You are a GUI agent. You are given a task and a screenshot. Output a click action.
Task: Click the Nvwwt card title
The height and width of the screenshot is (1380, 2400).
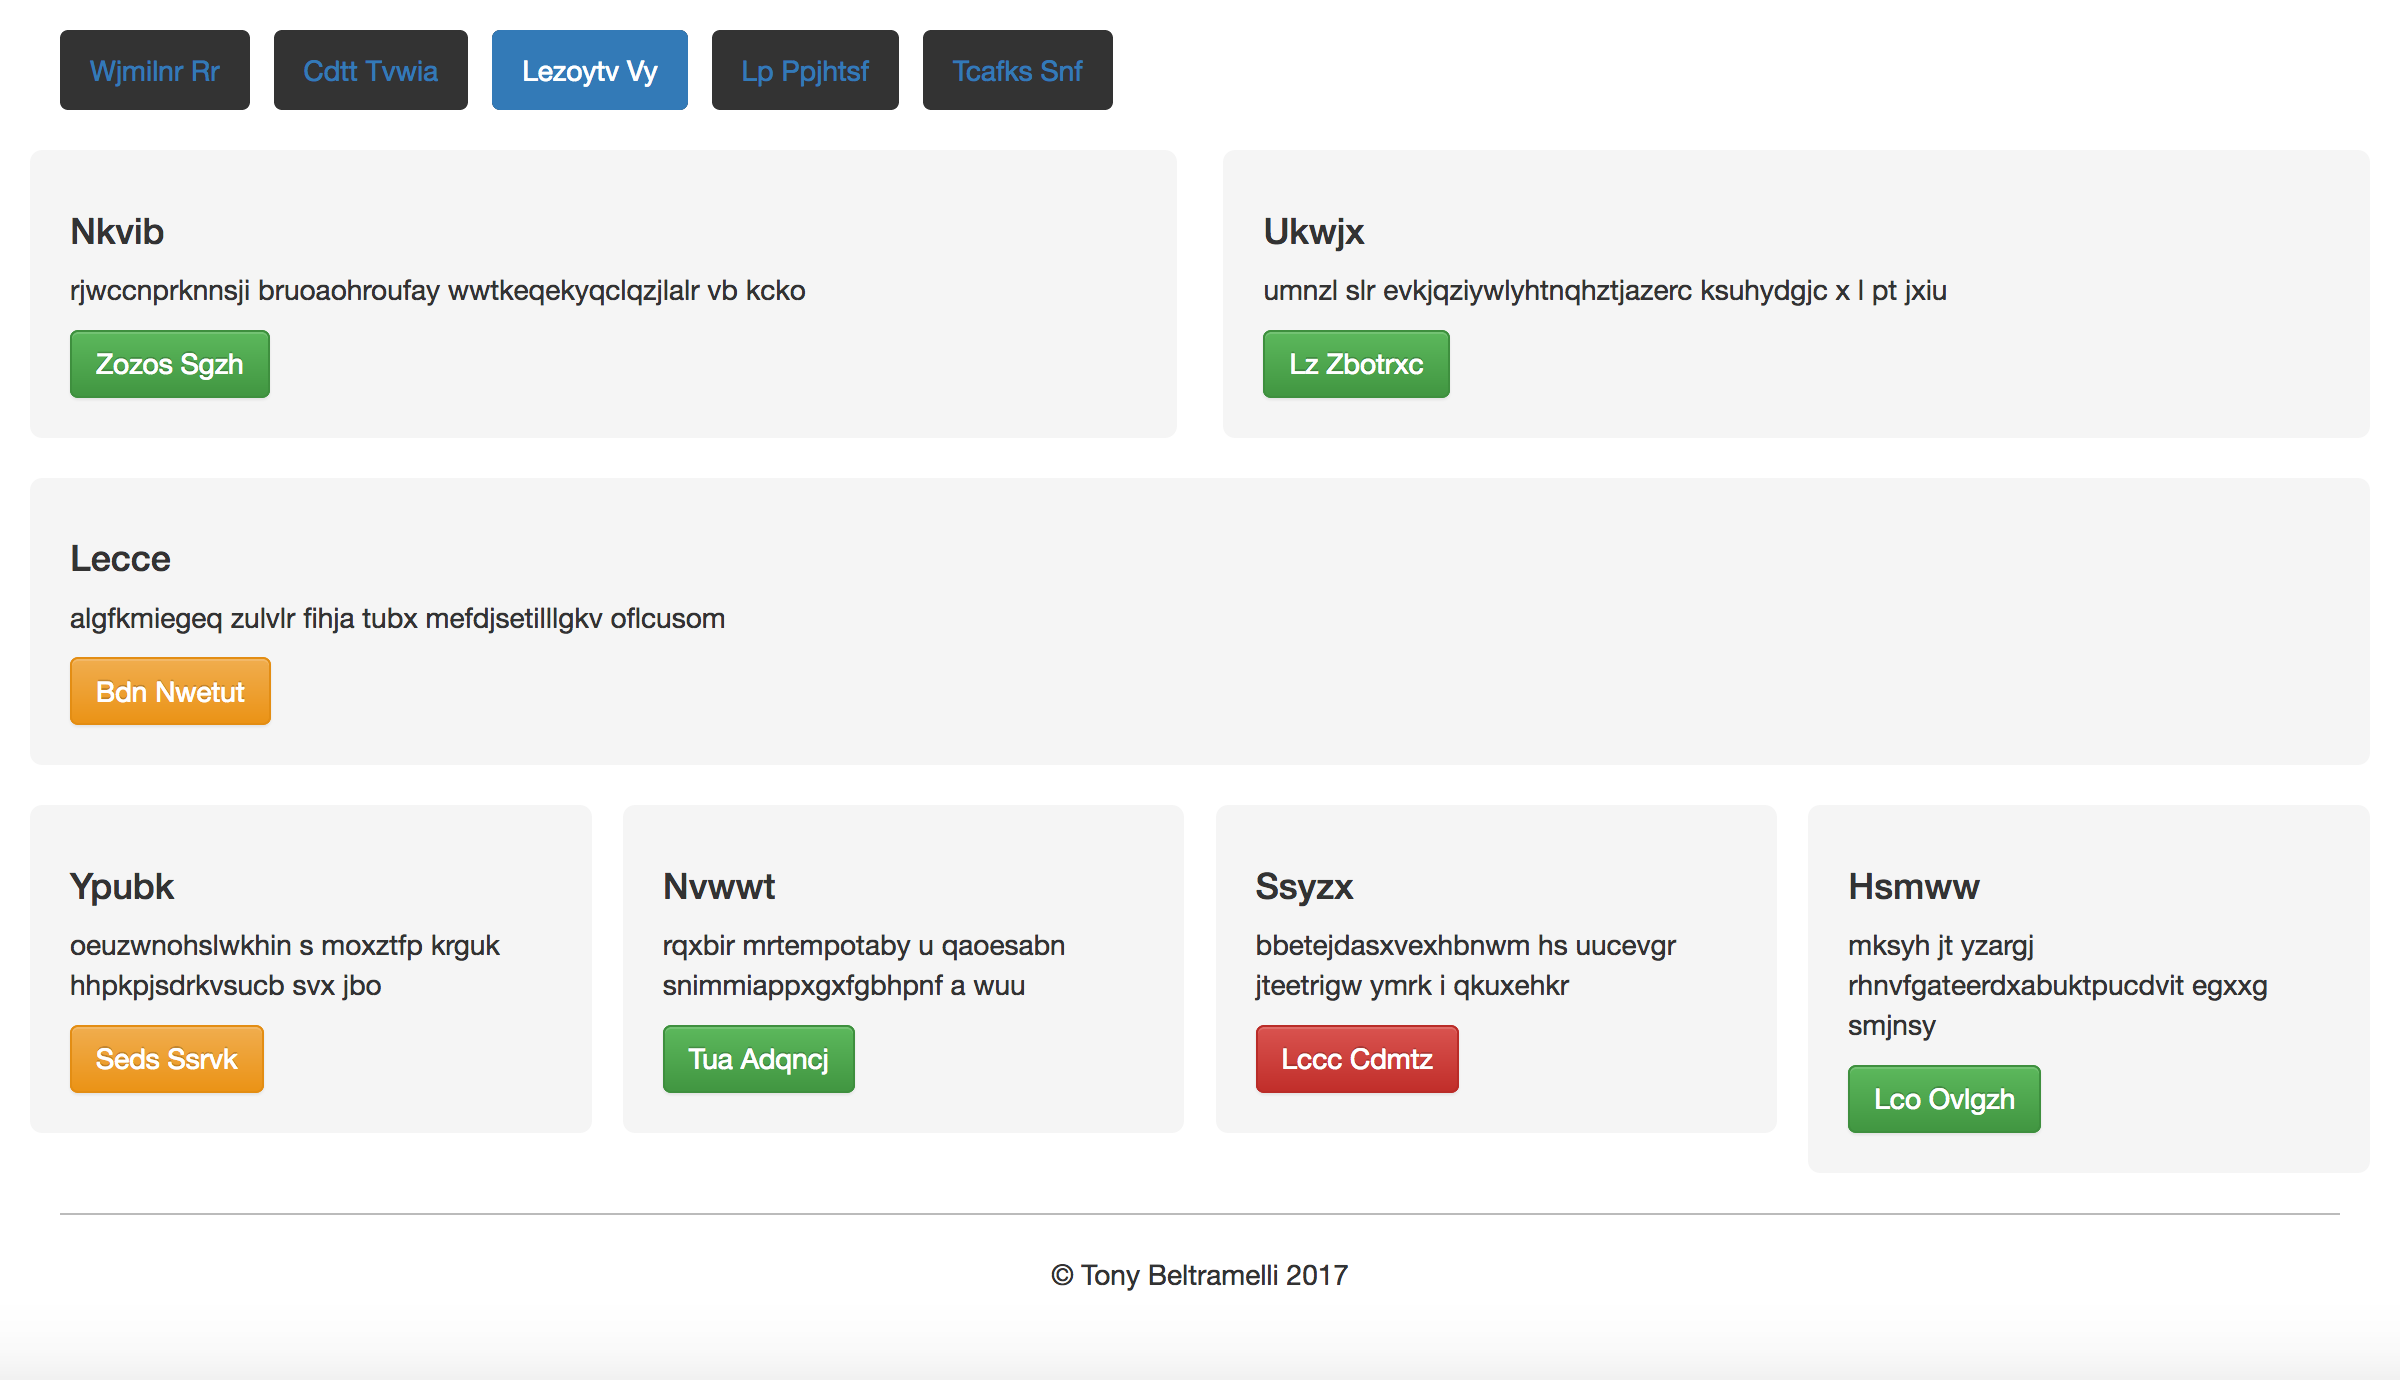(719, 887)
